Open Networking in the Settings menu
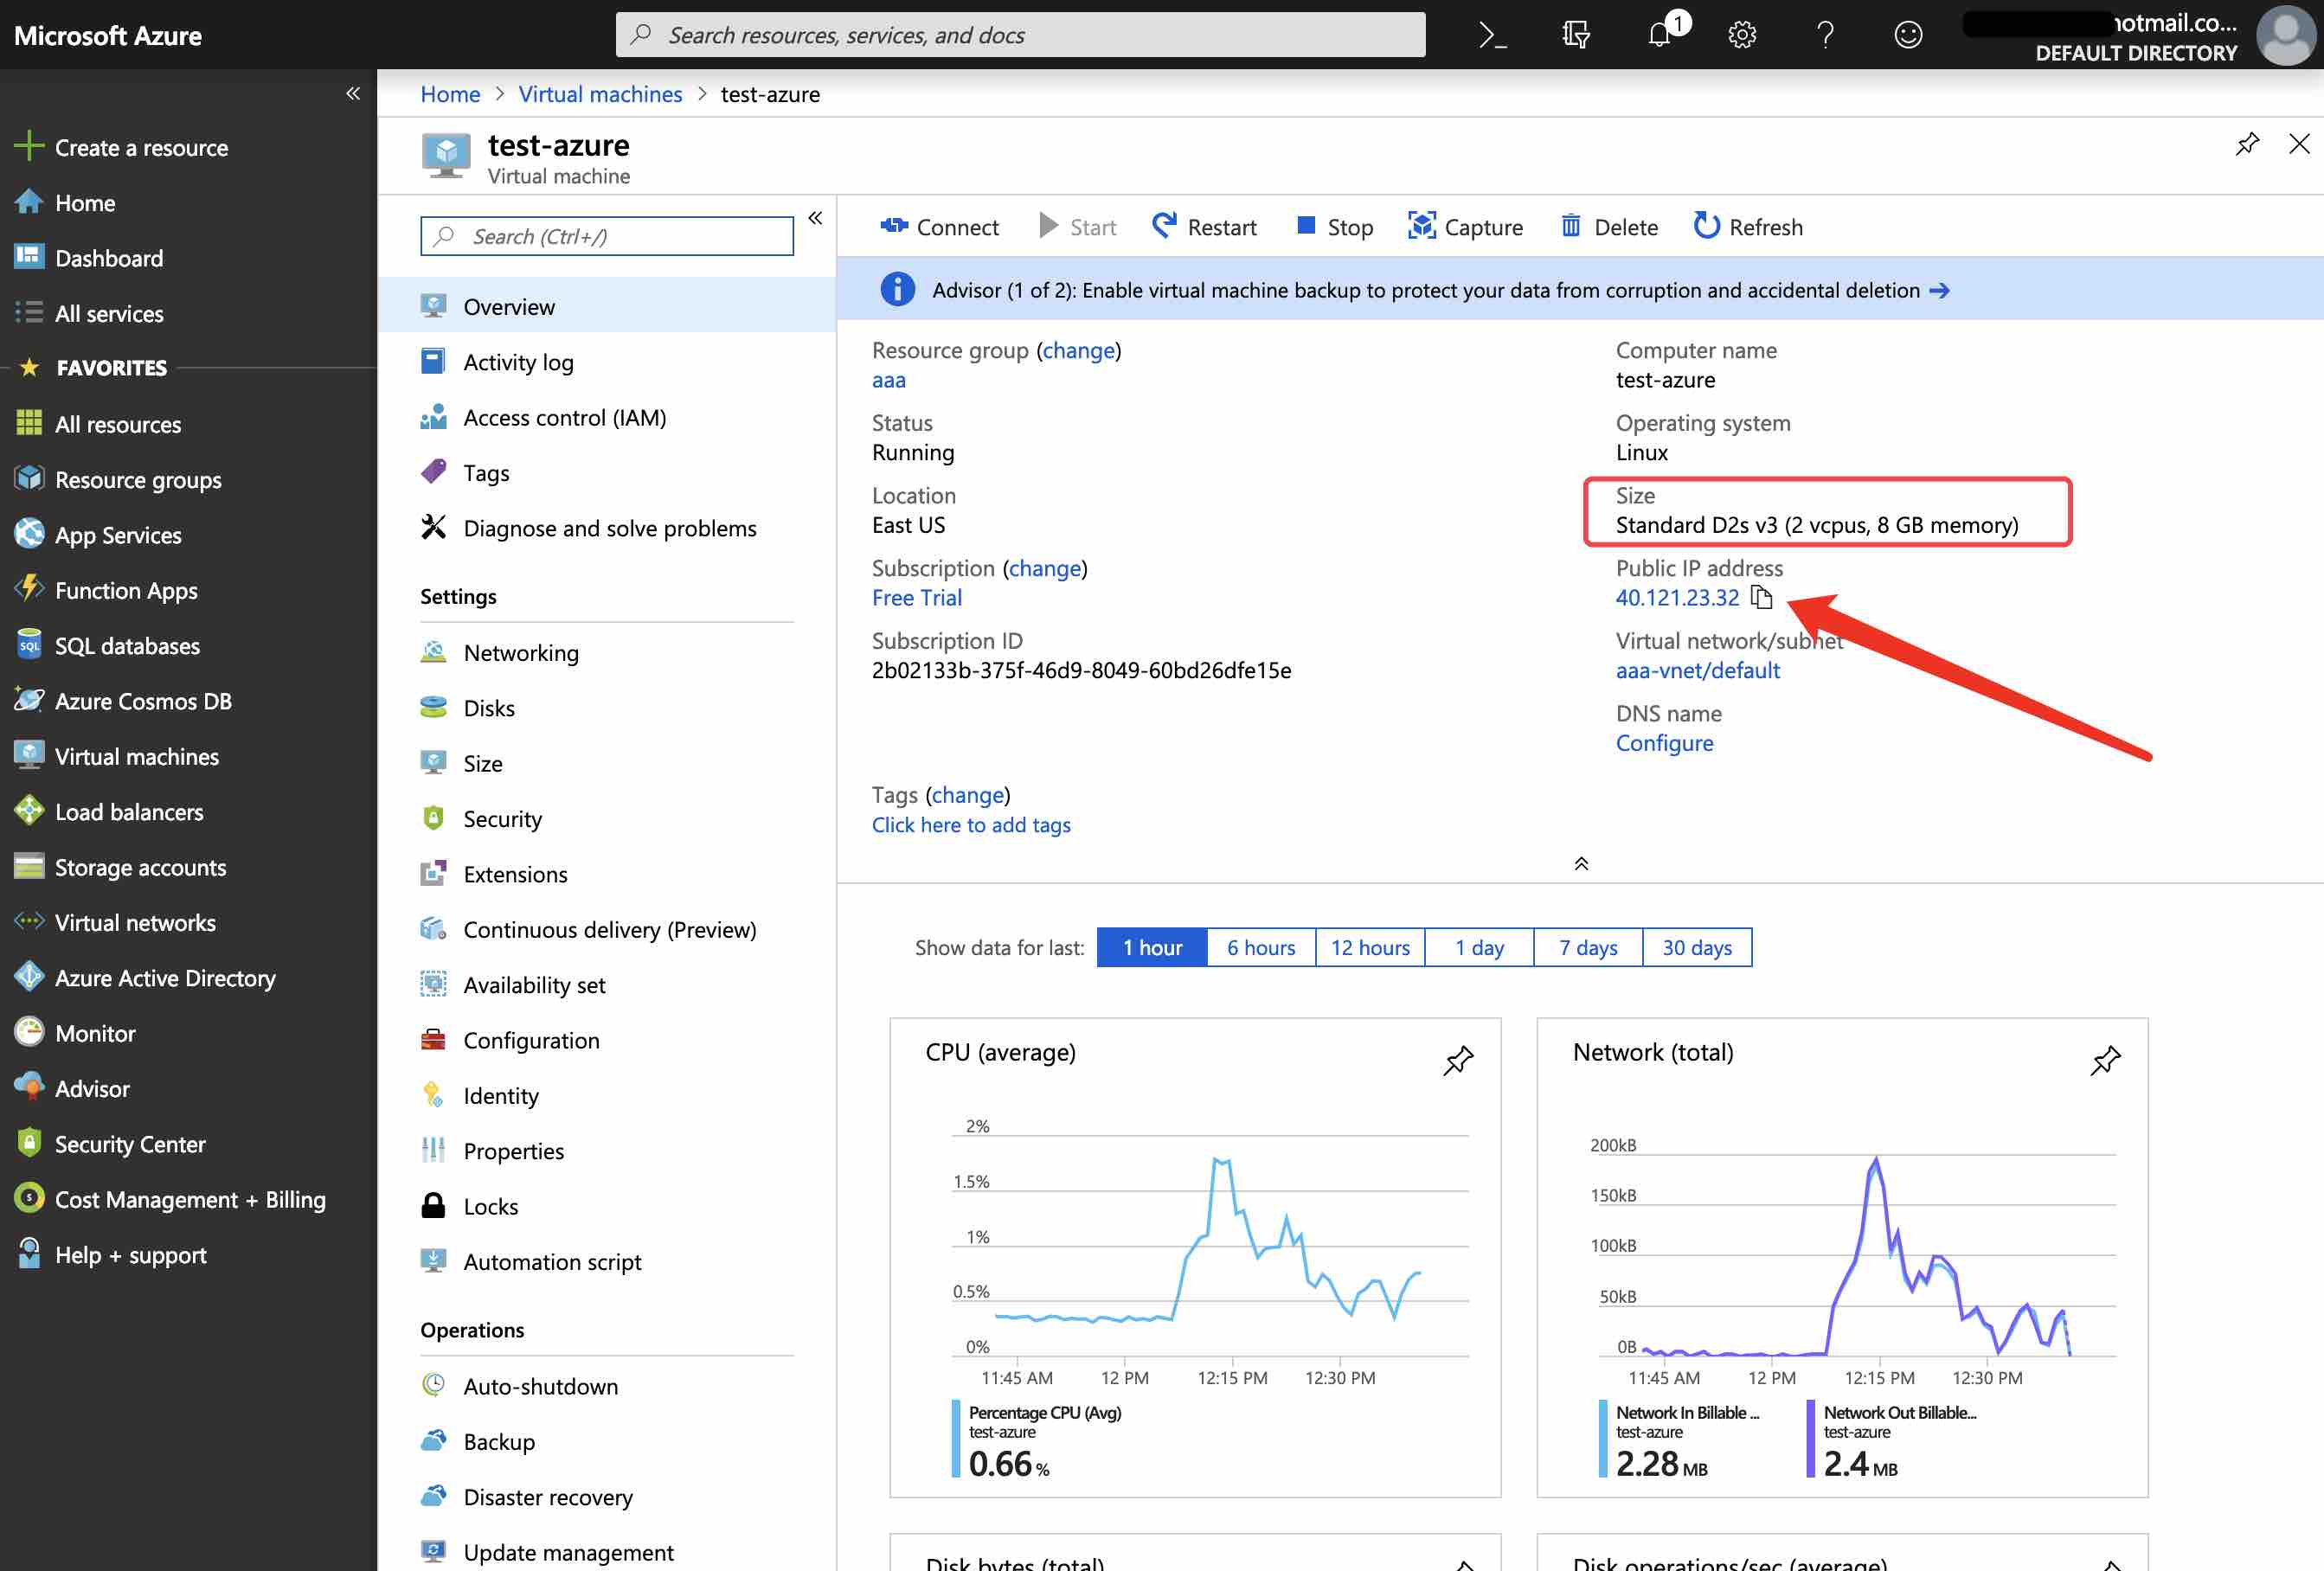This screenshot has width=2324, height=1571. (520, 653)
